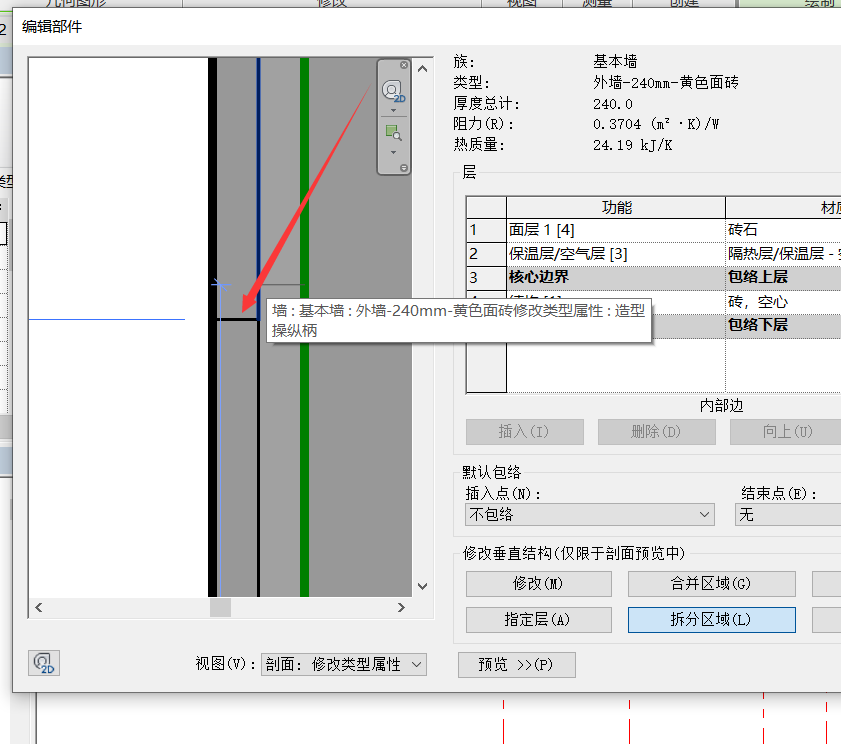Open the 视图 section view dropdown
Image resolution: width=841 pixels, height=744 pixels.
(343, 664)
